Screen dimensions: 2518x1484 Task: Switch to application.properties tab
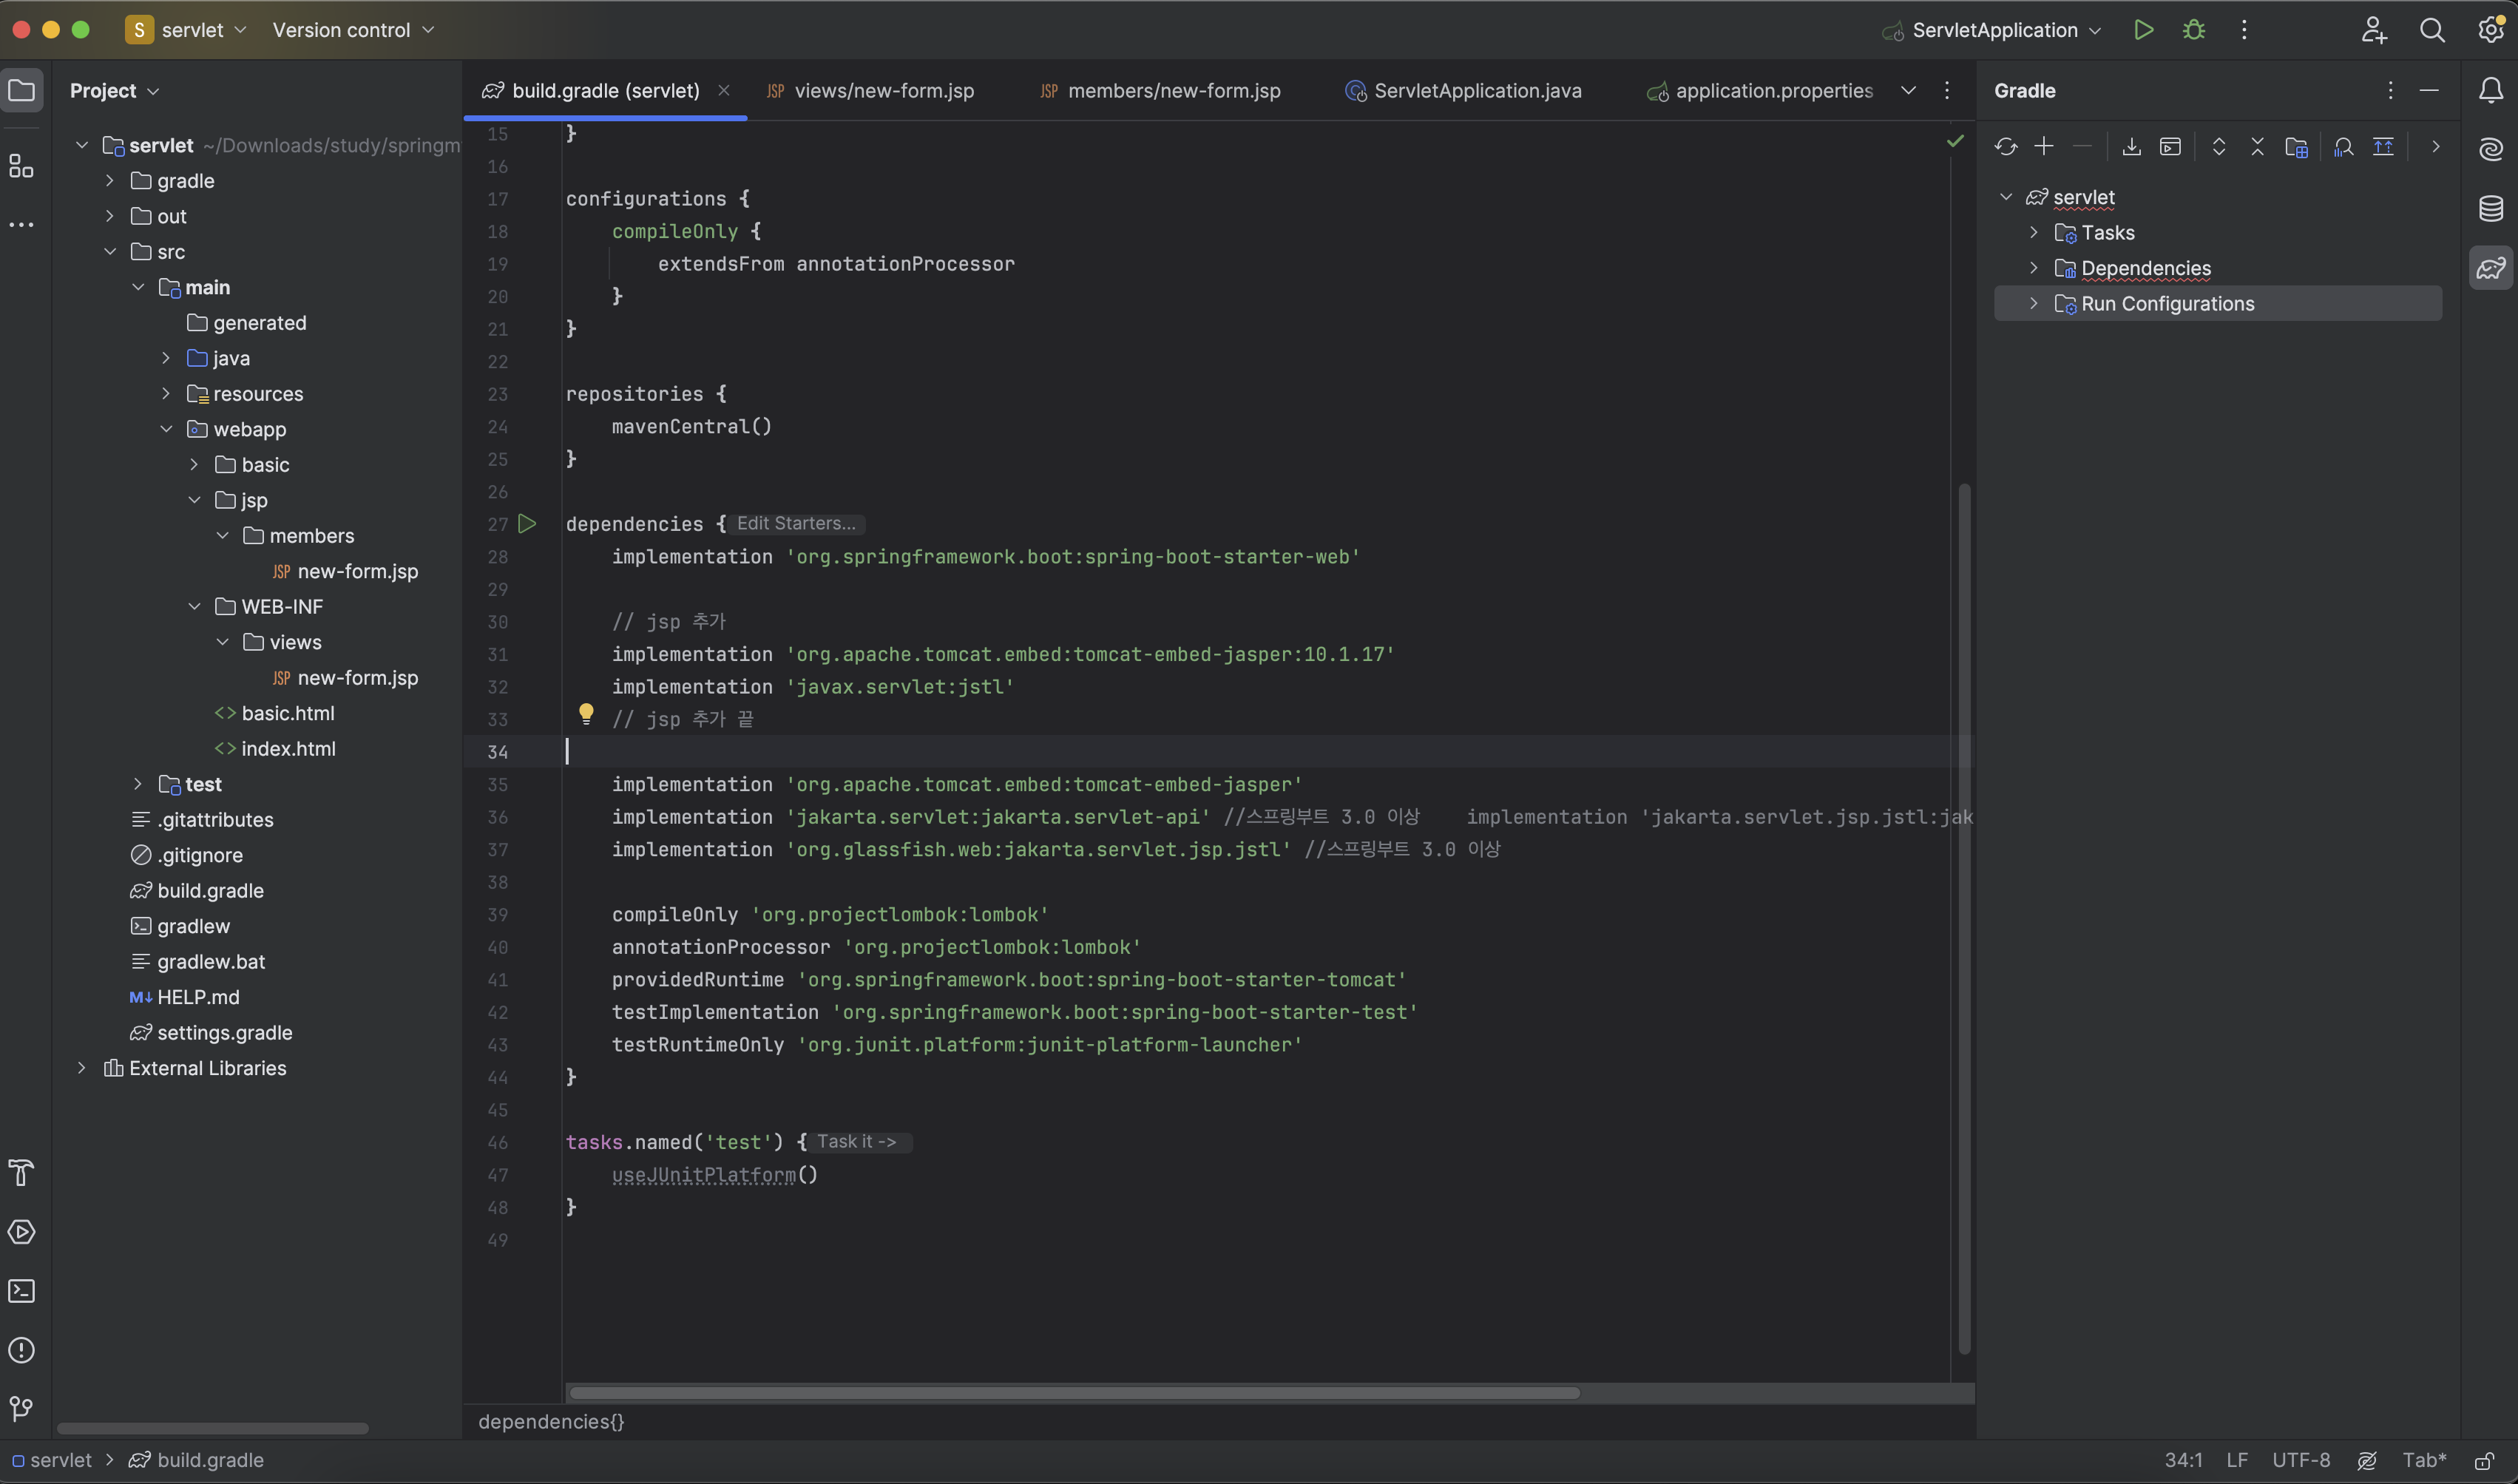[1760, 91]
